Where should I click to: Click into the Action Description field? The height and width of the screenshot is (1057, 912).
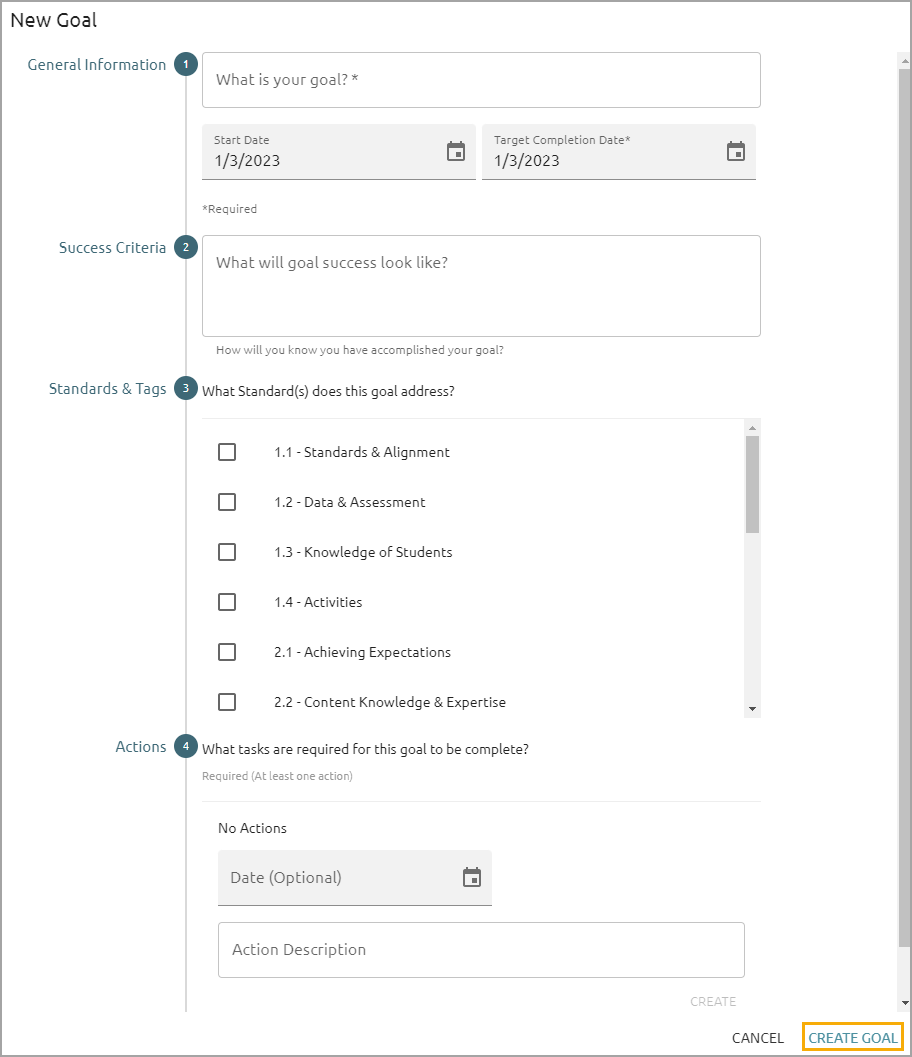[481, 950]
